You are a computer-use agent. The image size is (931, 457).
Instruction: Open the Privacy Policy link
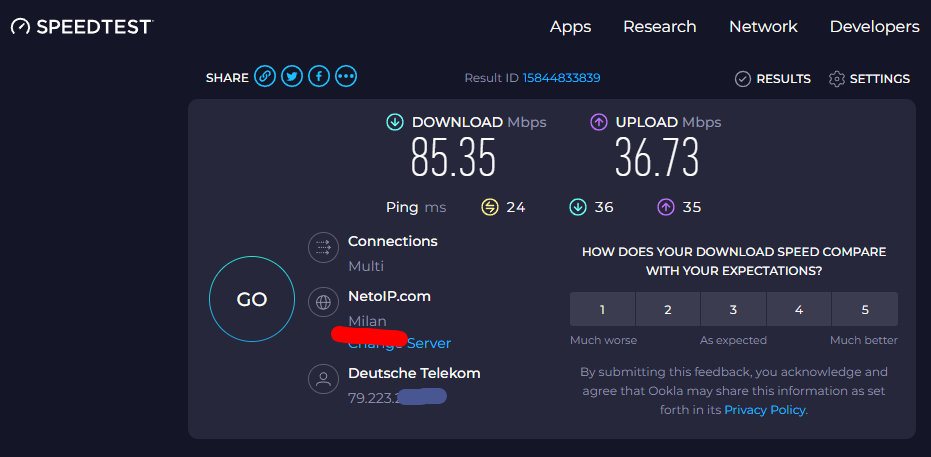coord(765,410)
